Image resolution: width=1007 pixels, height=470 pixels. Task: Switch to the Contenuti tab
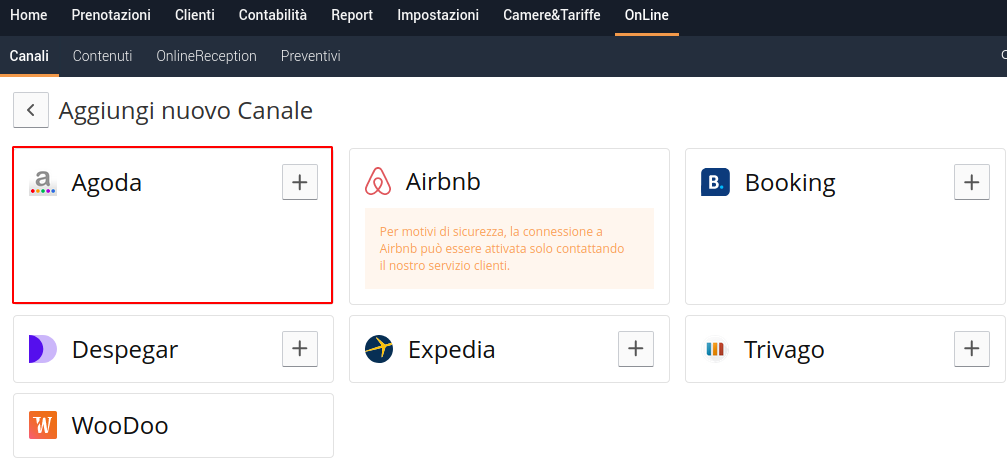point(103,56)
